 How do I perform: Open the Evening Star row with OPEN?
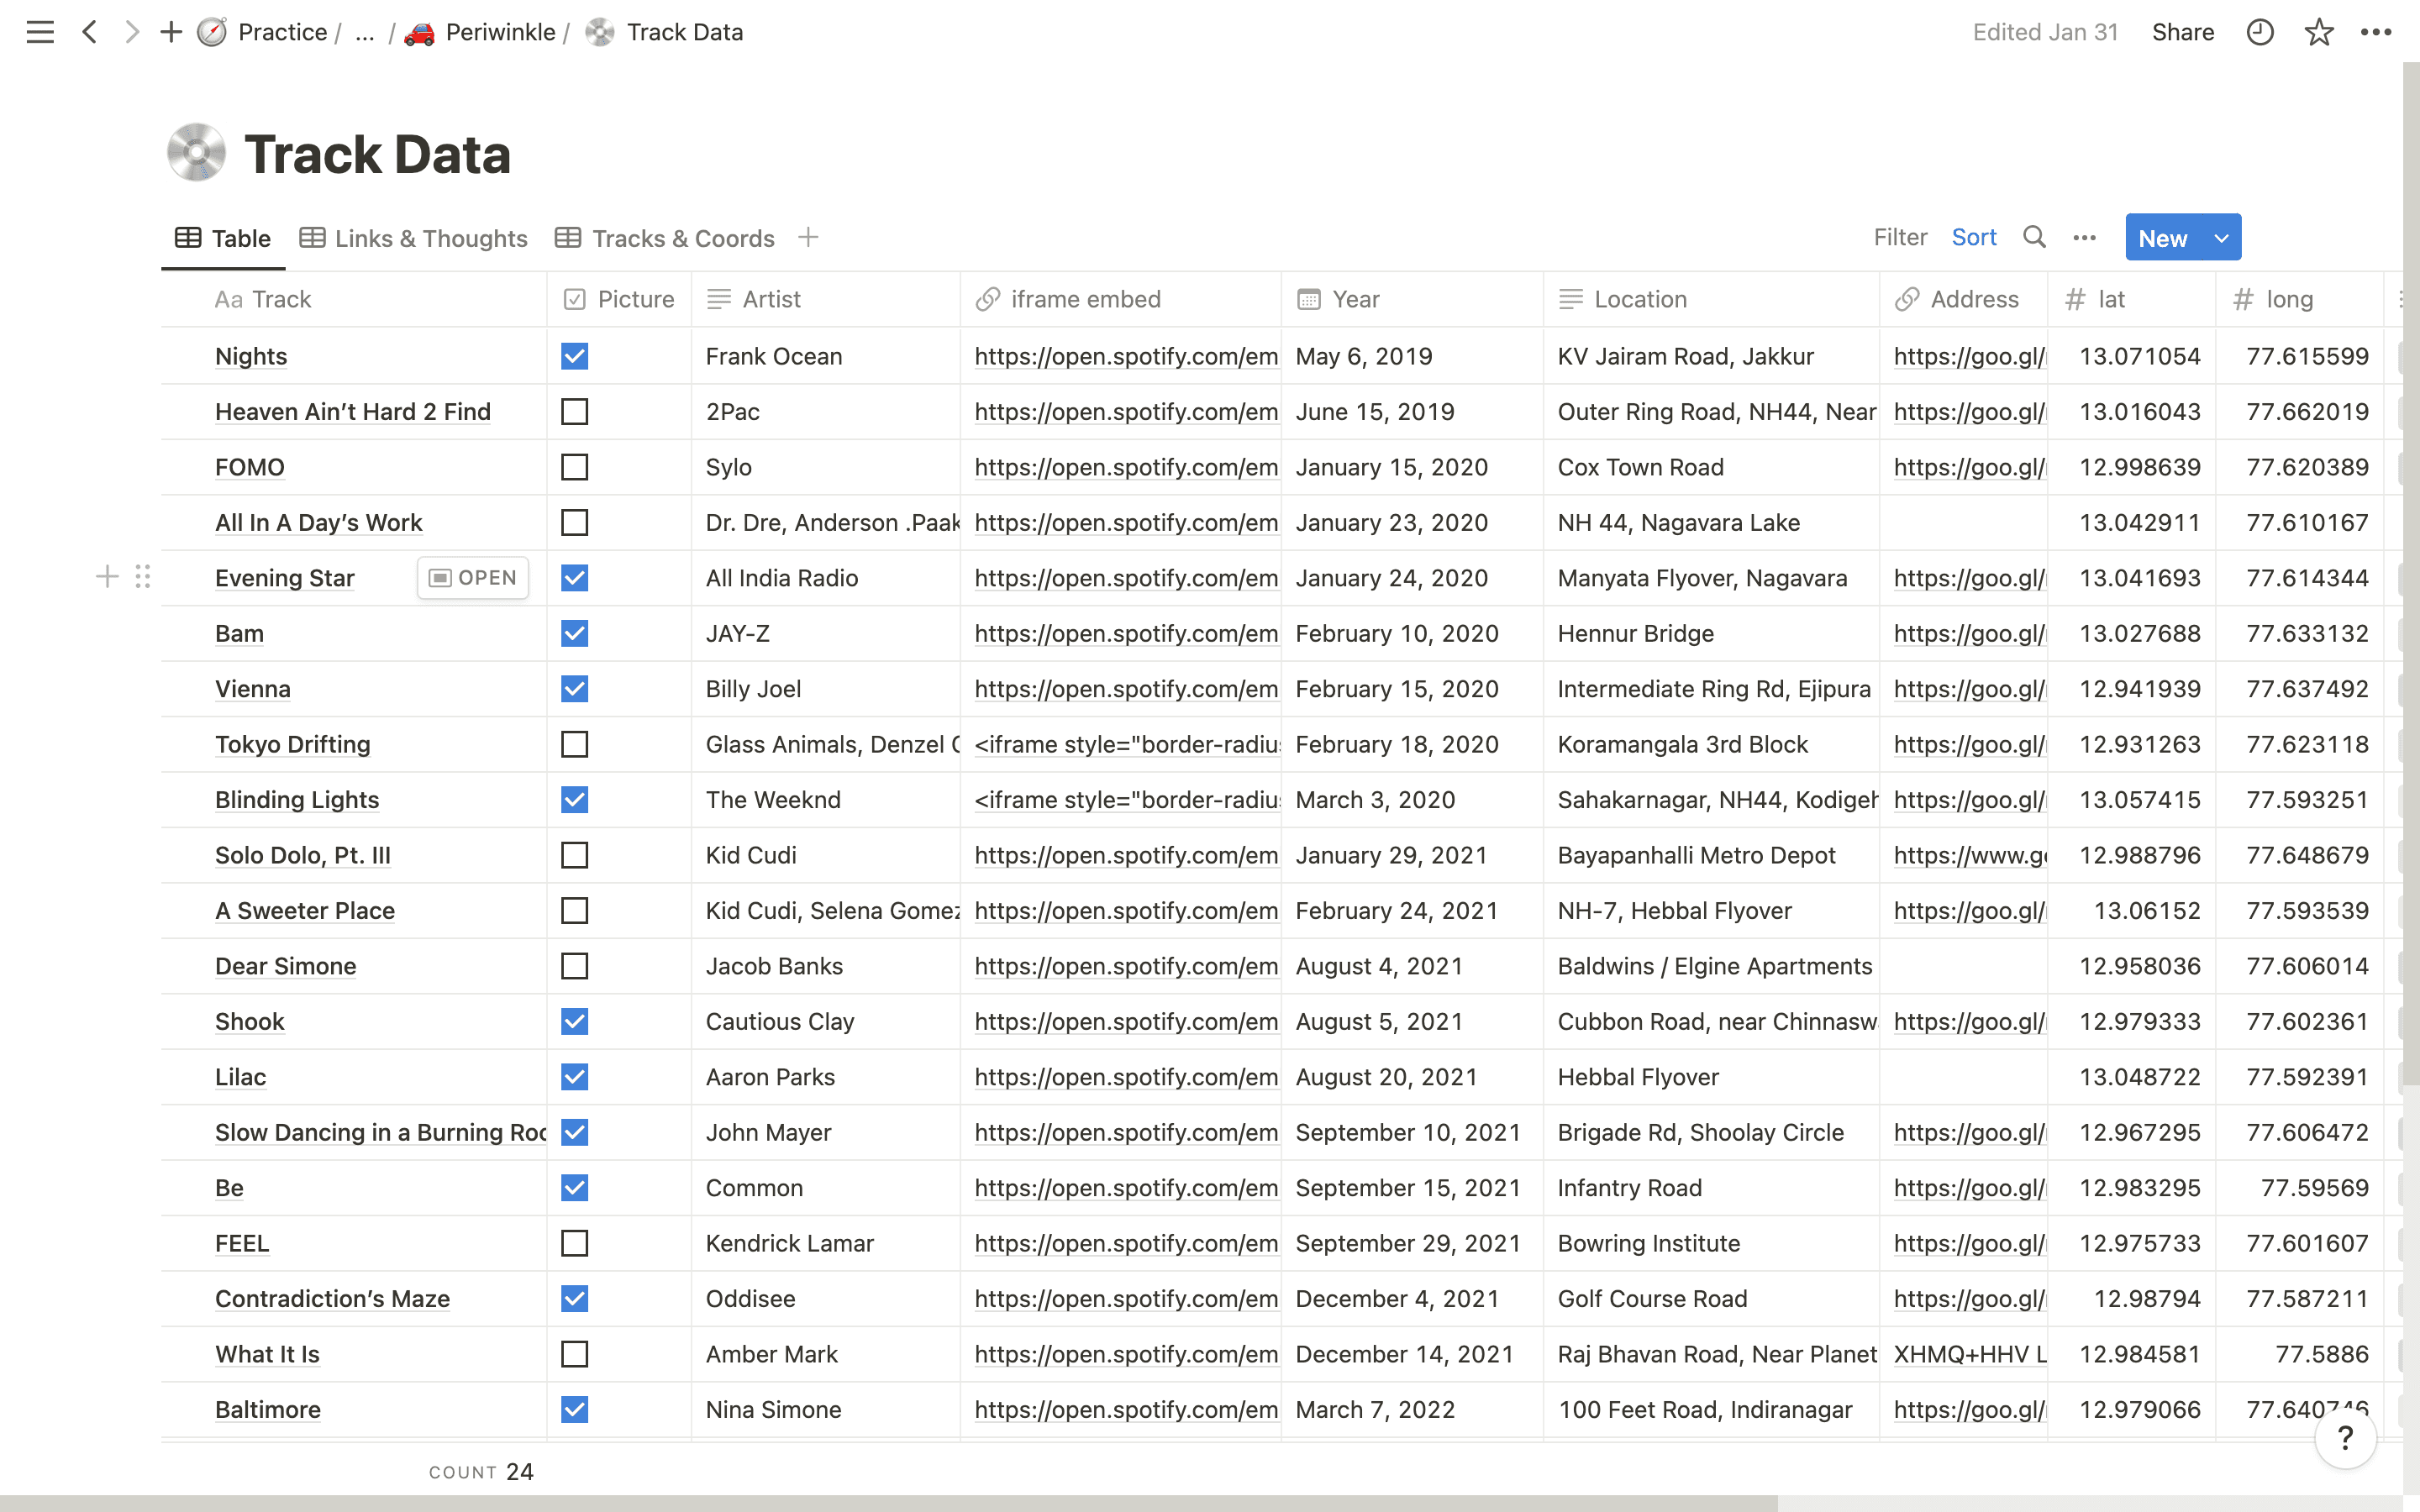(473, 578)
